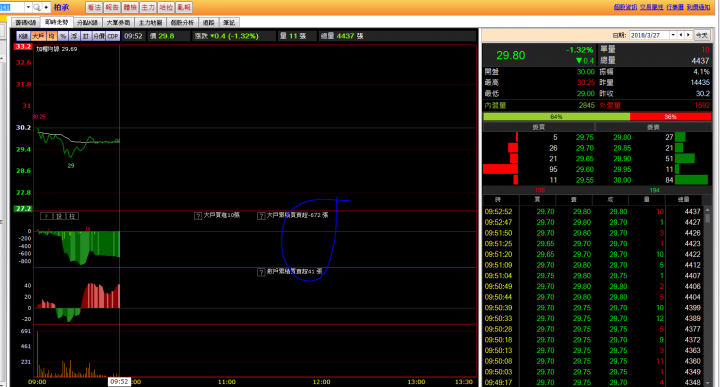This screenshot has height=387, width=720.
Task: Click ask price 29.85 in order book
Action: pos(622,148)
